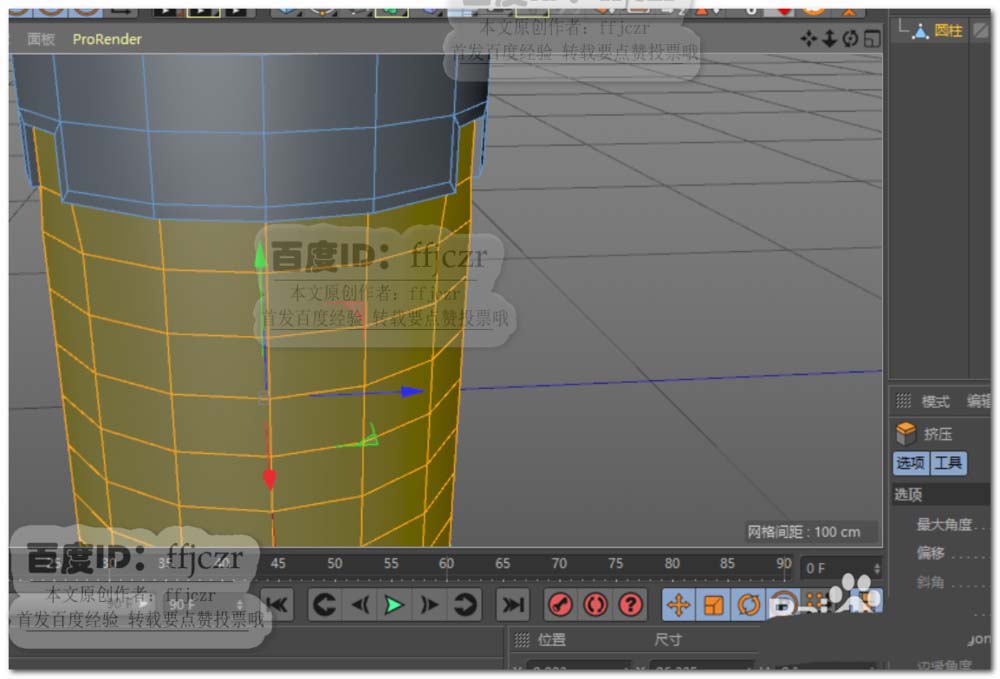Open the 面板 viewport menu
Viewport: 1000px width, 679px height.
pyautogui.click(x=41, y=39)
